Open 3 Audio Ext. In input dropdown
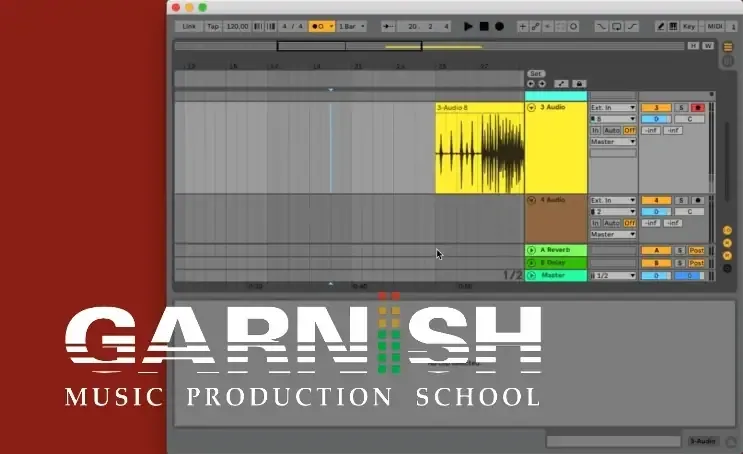743x454 pixels. tap(613, 108)
